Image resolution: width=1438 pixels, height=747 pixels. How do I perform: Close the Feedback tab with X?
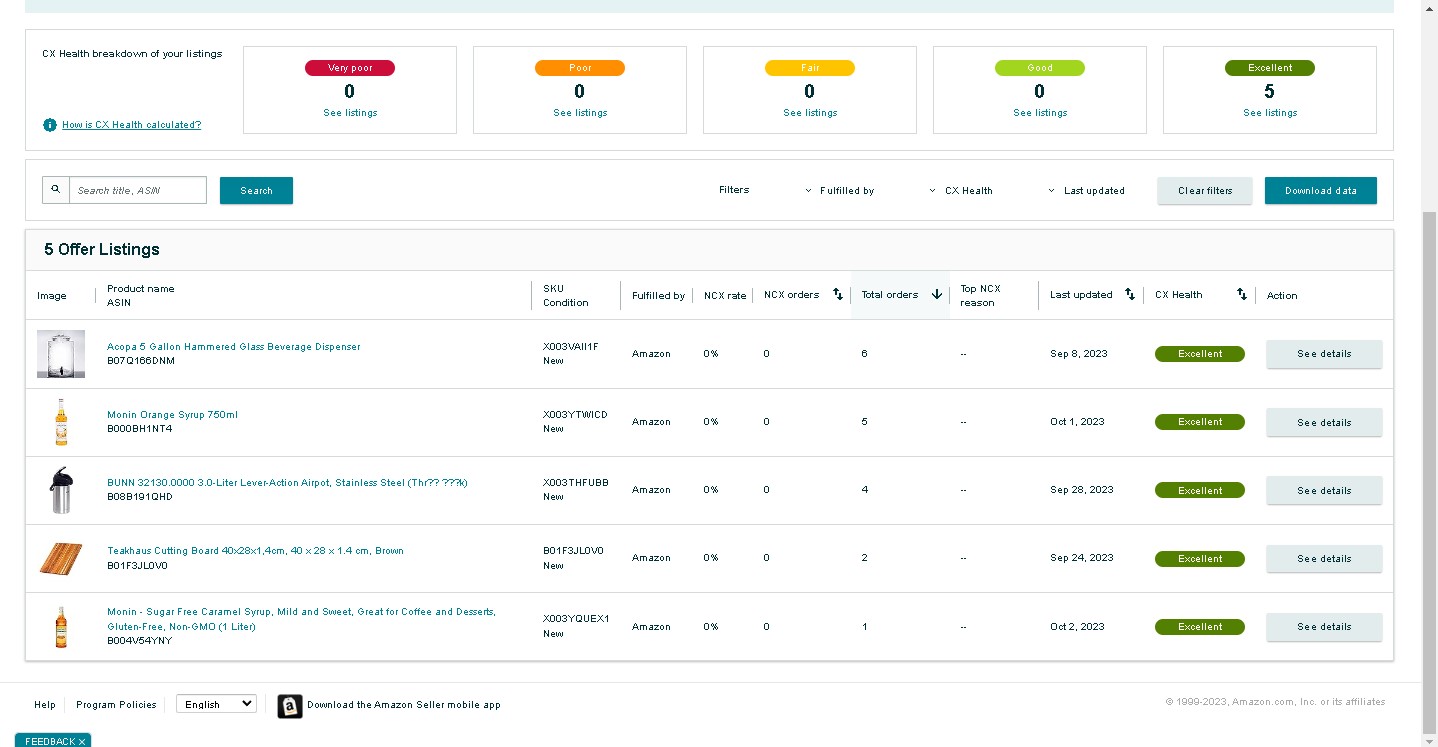[82, 742]
